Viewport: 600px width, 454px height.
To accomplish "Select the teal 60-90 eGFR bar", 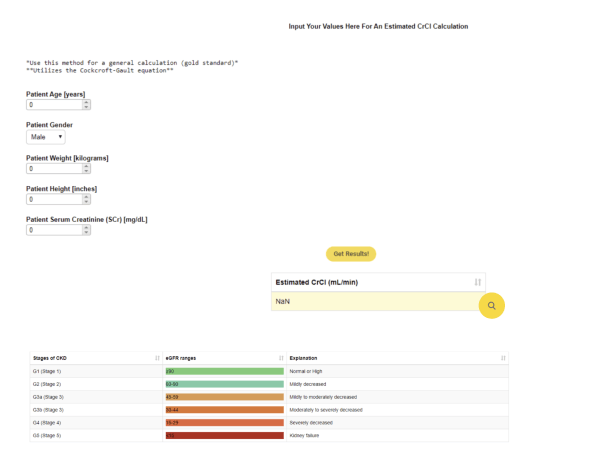I will tap(225, 384).
